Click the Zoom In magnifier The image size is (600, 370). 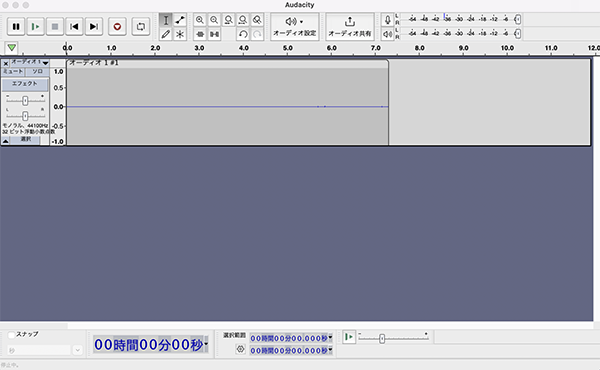[199, 20]
